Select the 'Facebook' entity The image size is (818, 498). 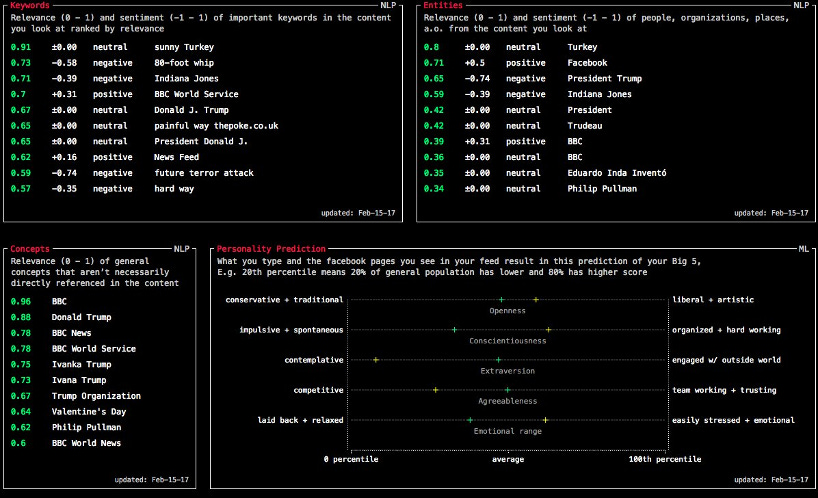[587, 63]
